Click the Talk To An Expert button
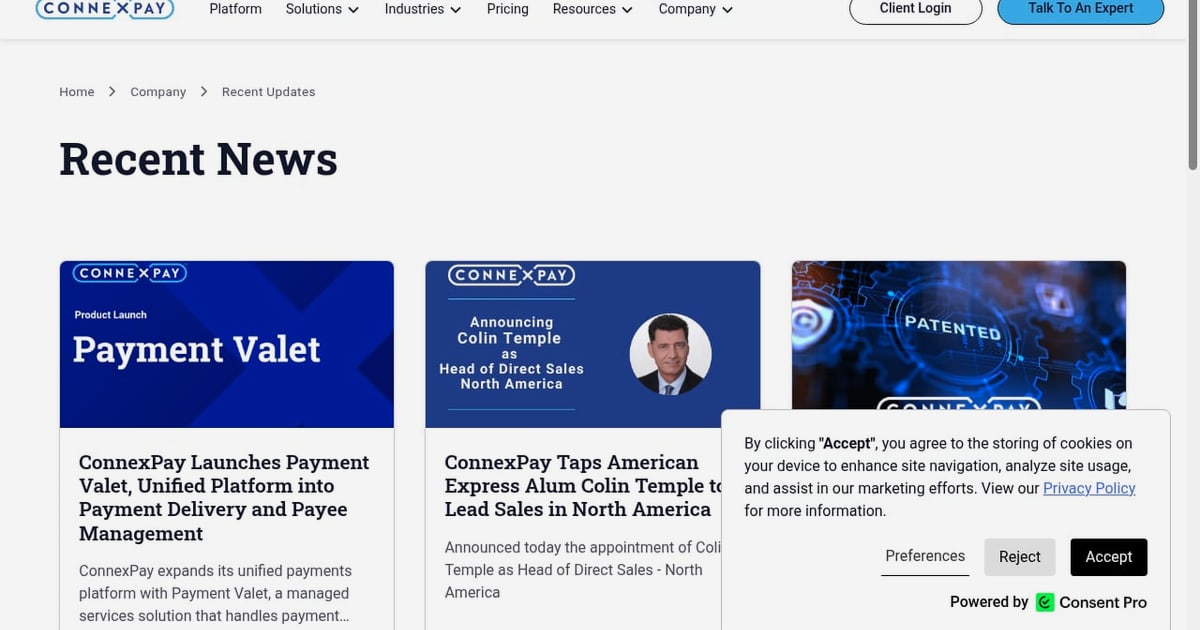This screenshot has height=630, width=1200. (1081, 9)
